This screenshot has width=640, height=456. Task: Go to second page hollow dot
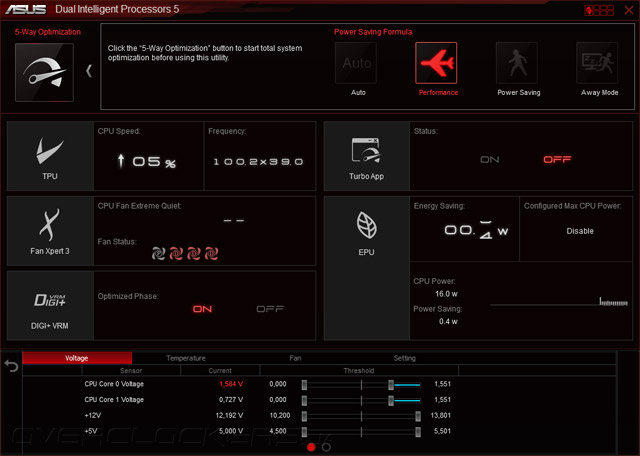tap(326, 447)
